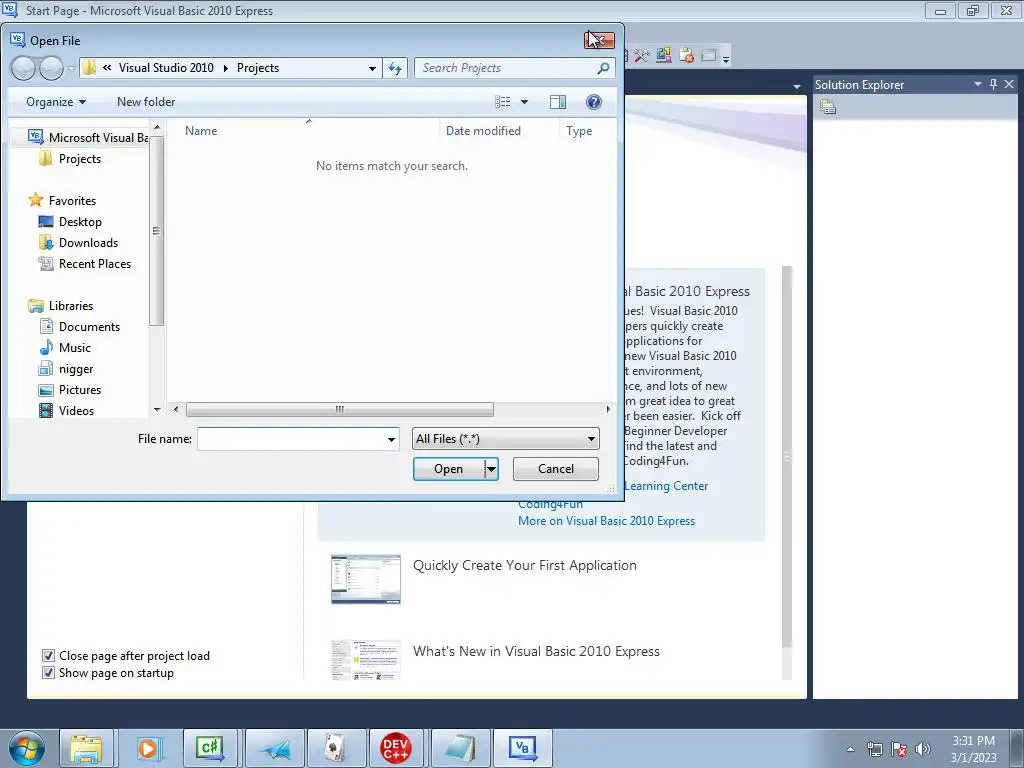The image size is (1024, 768).
Task: Click the volume speaker tray icon
Action: [x=922, y=749]
